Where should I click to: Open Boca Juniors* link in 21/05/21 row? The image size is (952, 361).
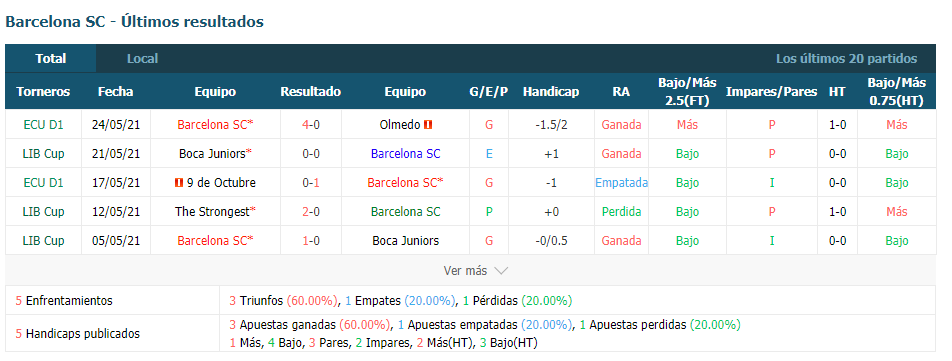click(x=216, y=154)
